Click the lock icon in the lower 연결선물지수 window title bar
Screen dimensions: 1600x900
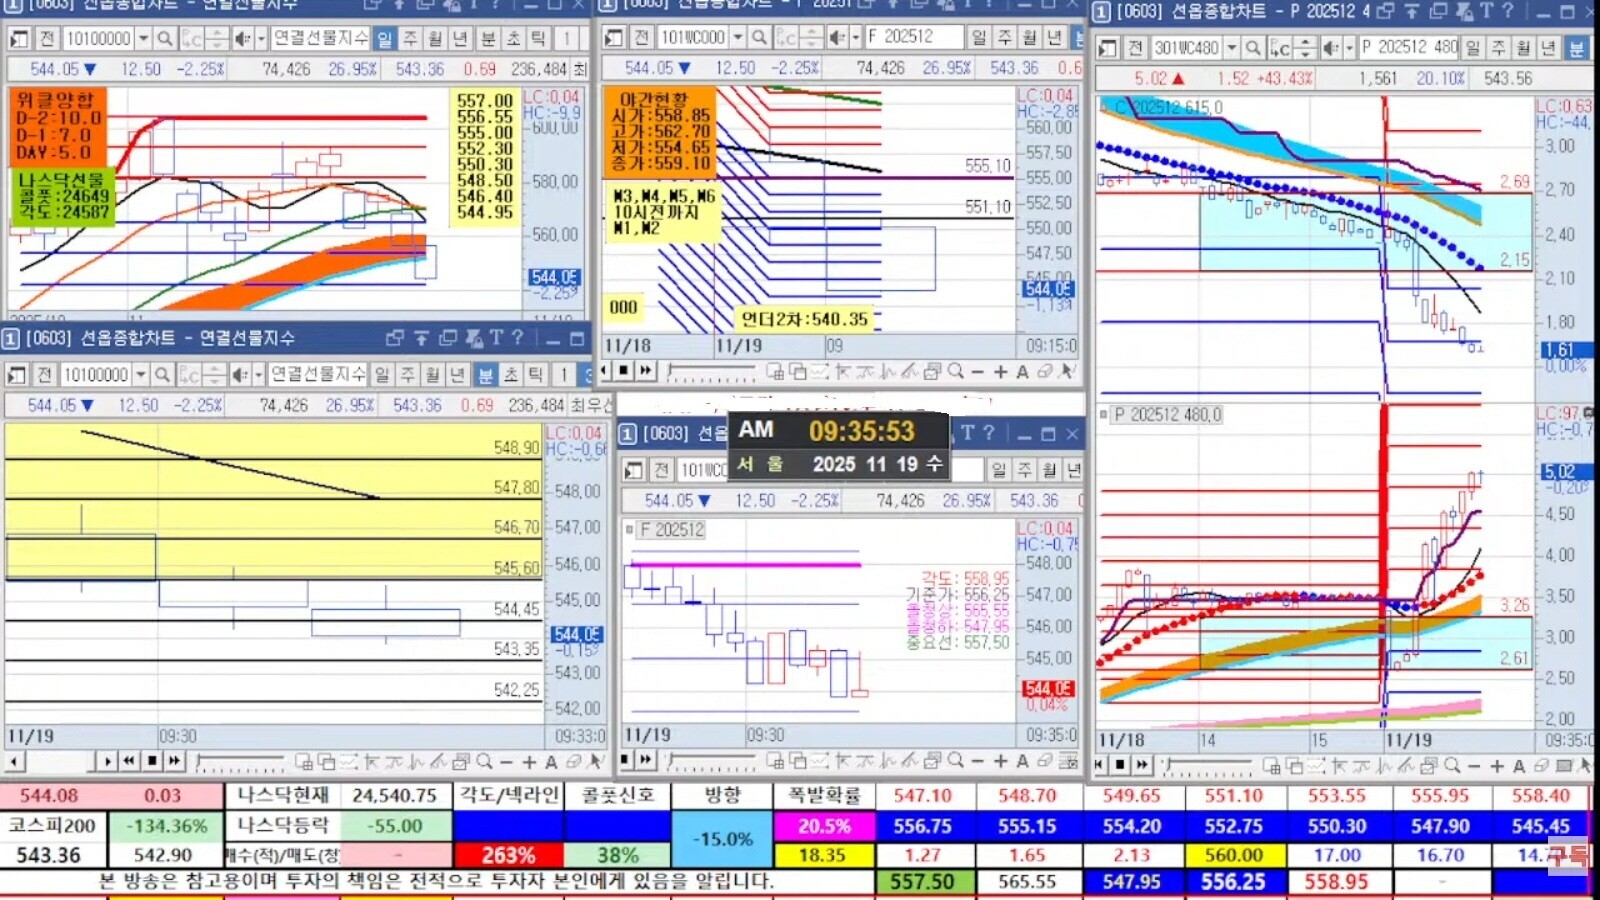click(x=474, y=338)
